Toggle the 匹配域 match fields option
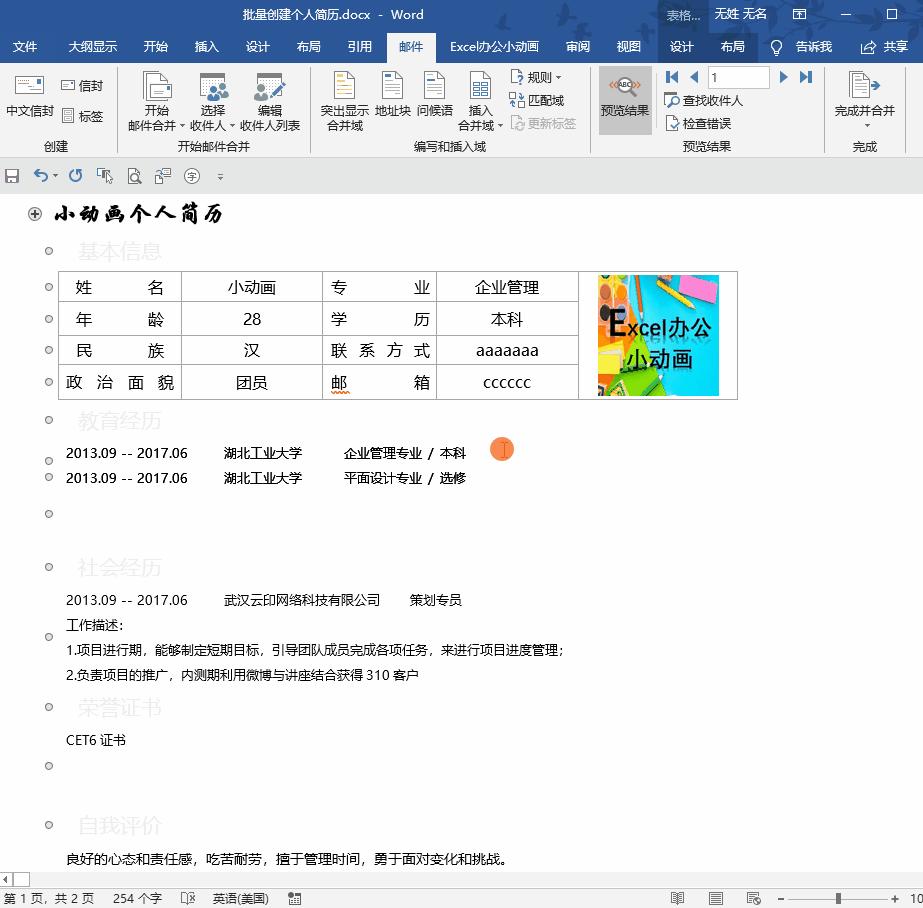Screen dimensions: 923x908 (x=537, y=100)
